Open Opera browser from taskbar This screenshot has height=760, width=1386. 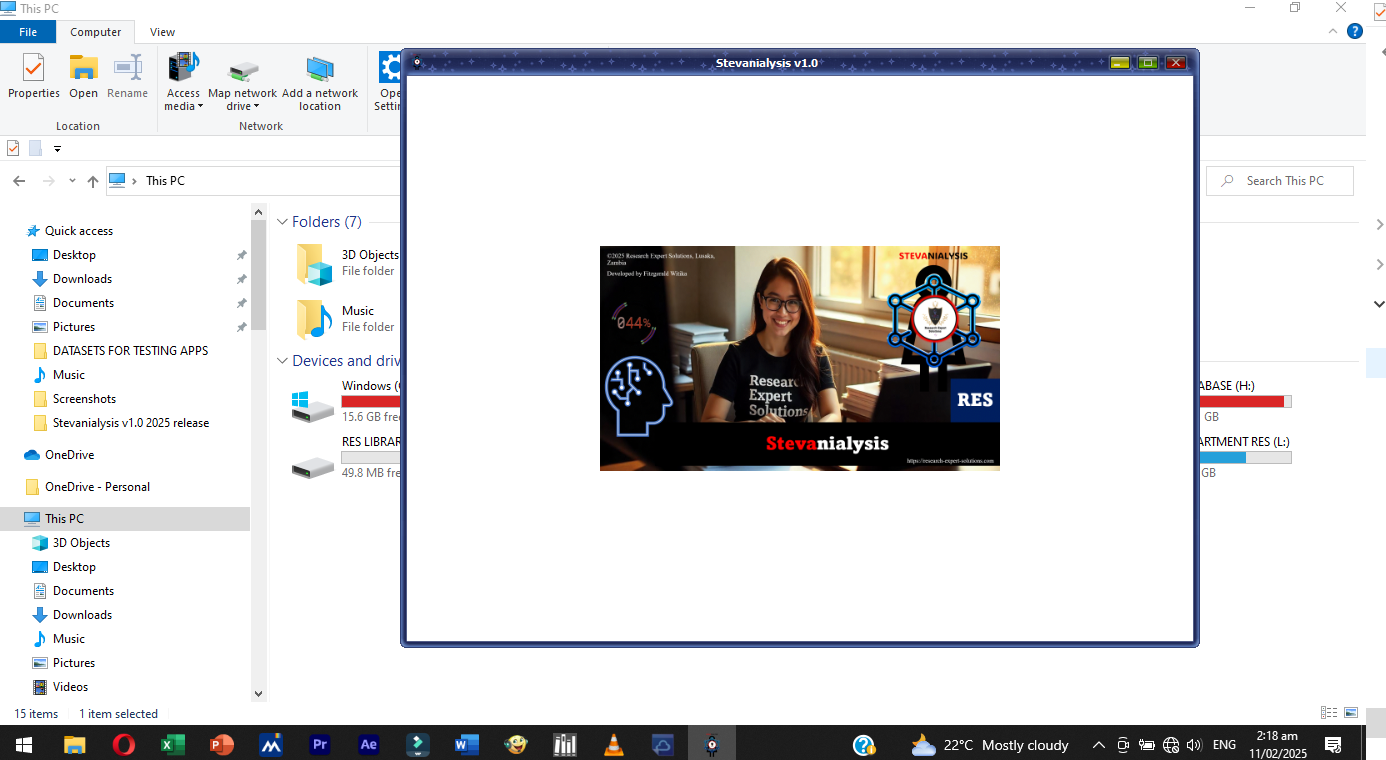(x=124, y=744)
